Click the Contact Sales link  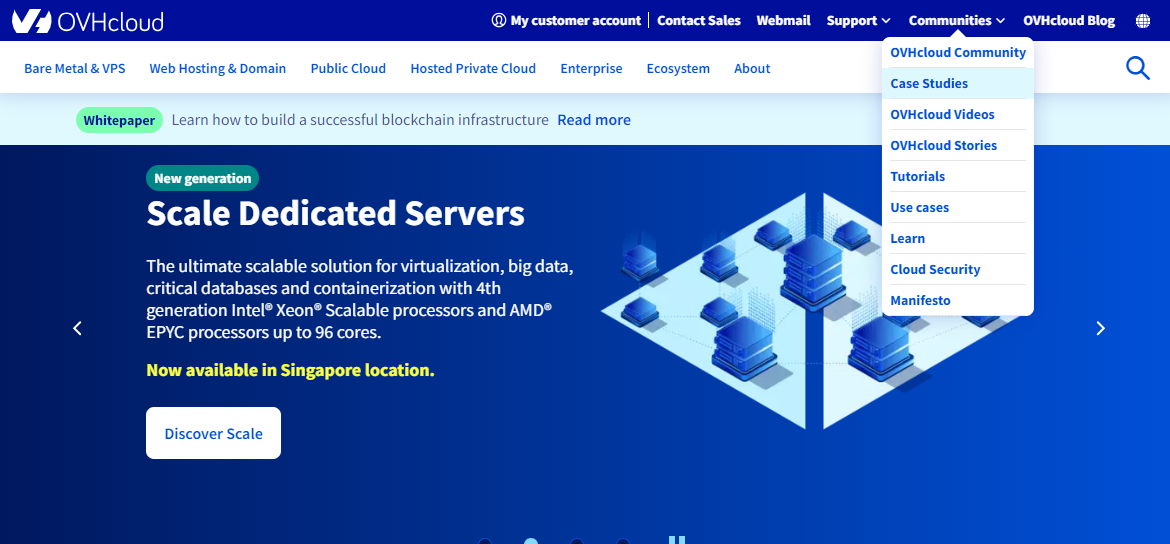click(x=698, y=21)
